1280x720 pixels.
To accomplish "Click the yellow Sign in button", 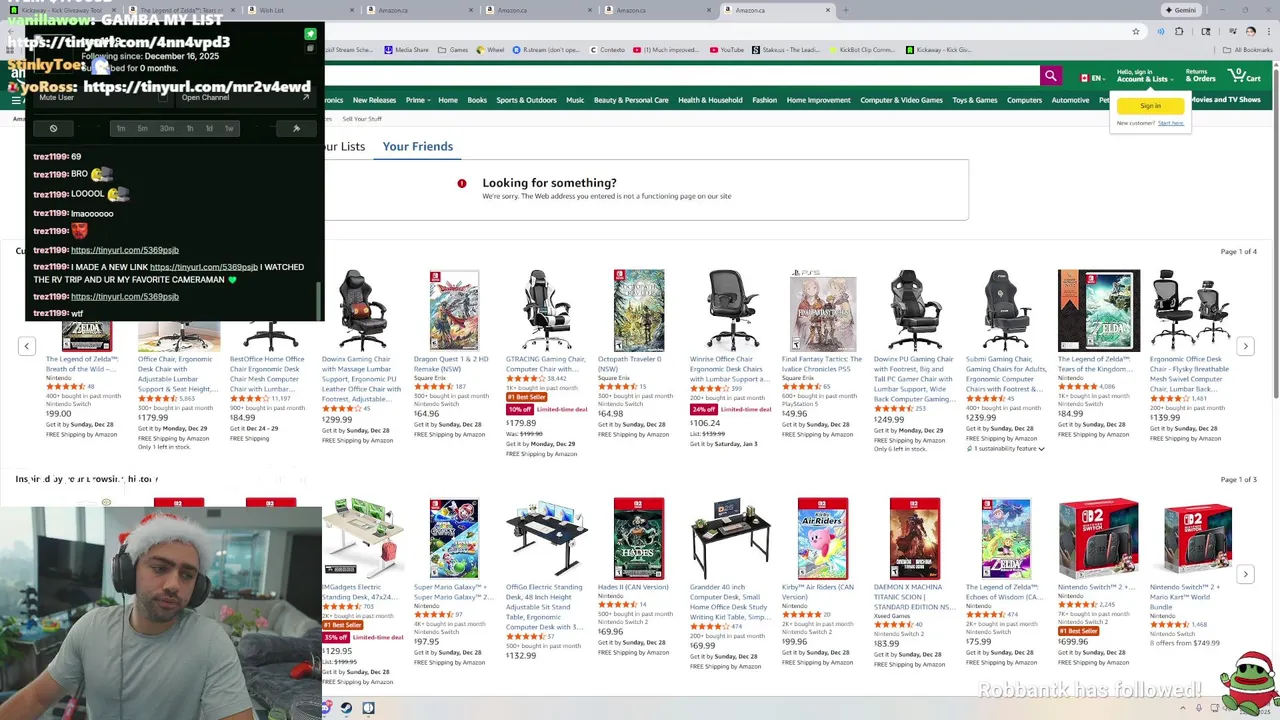I will pos(1150,106).
